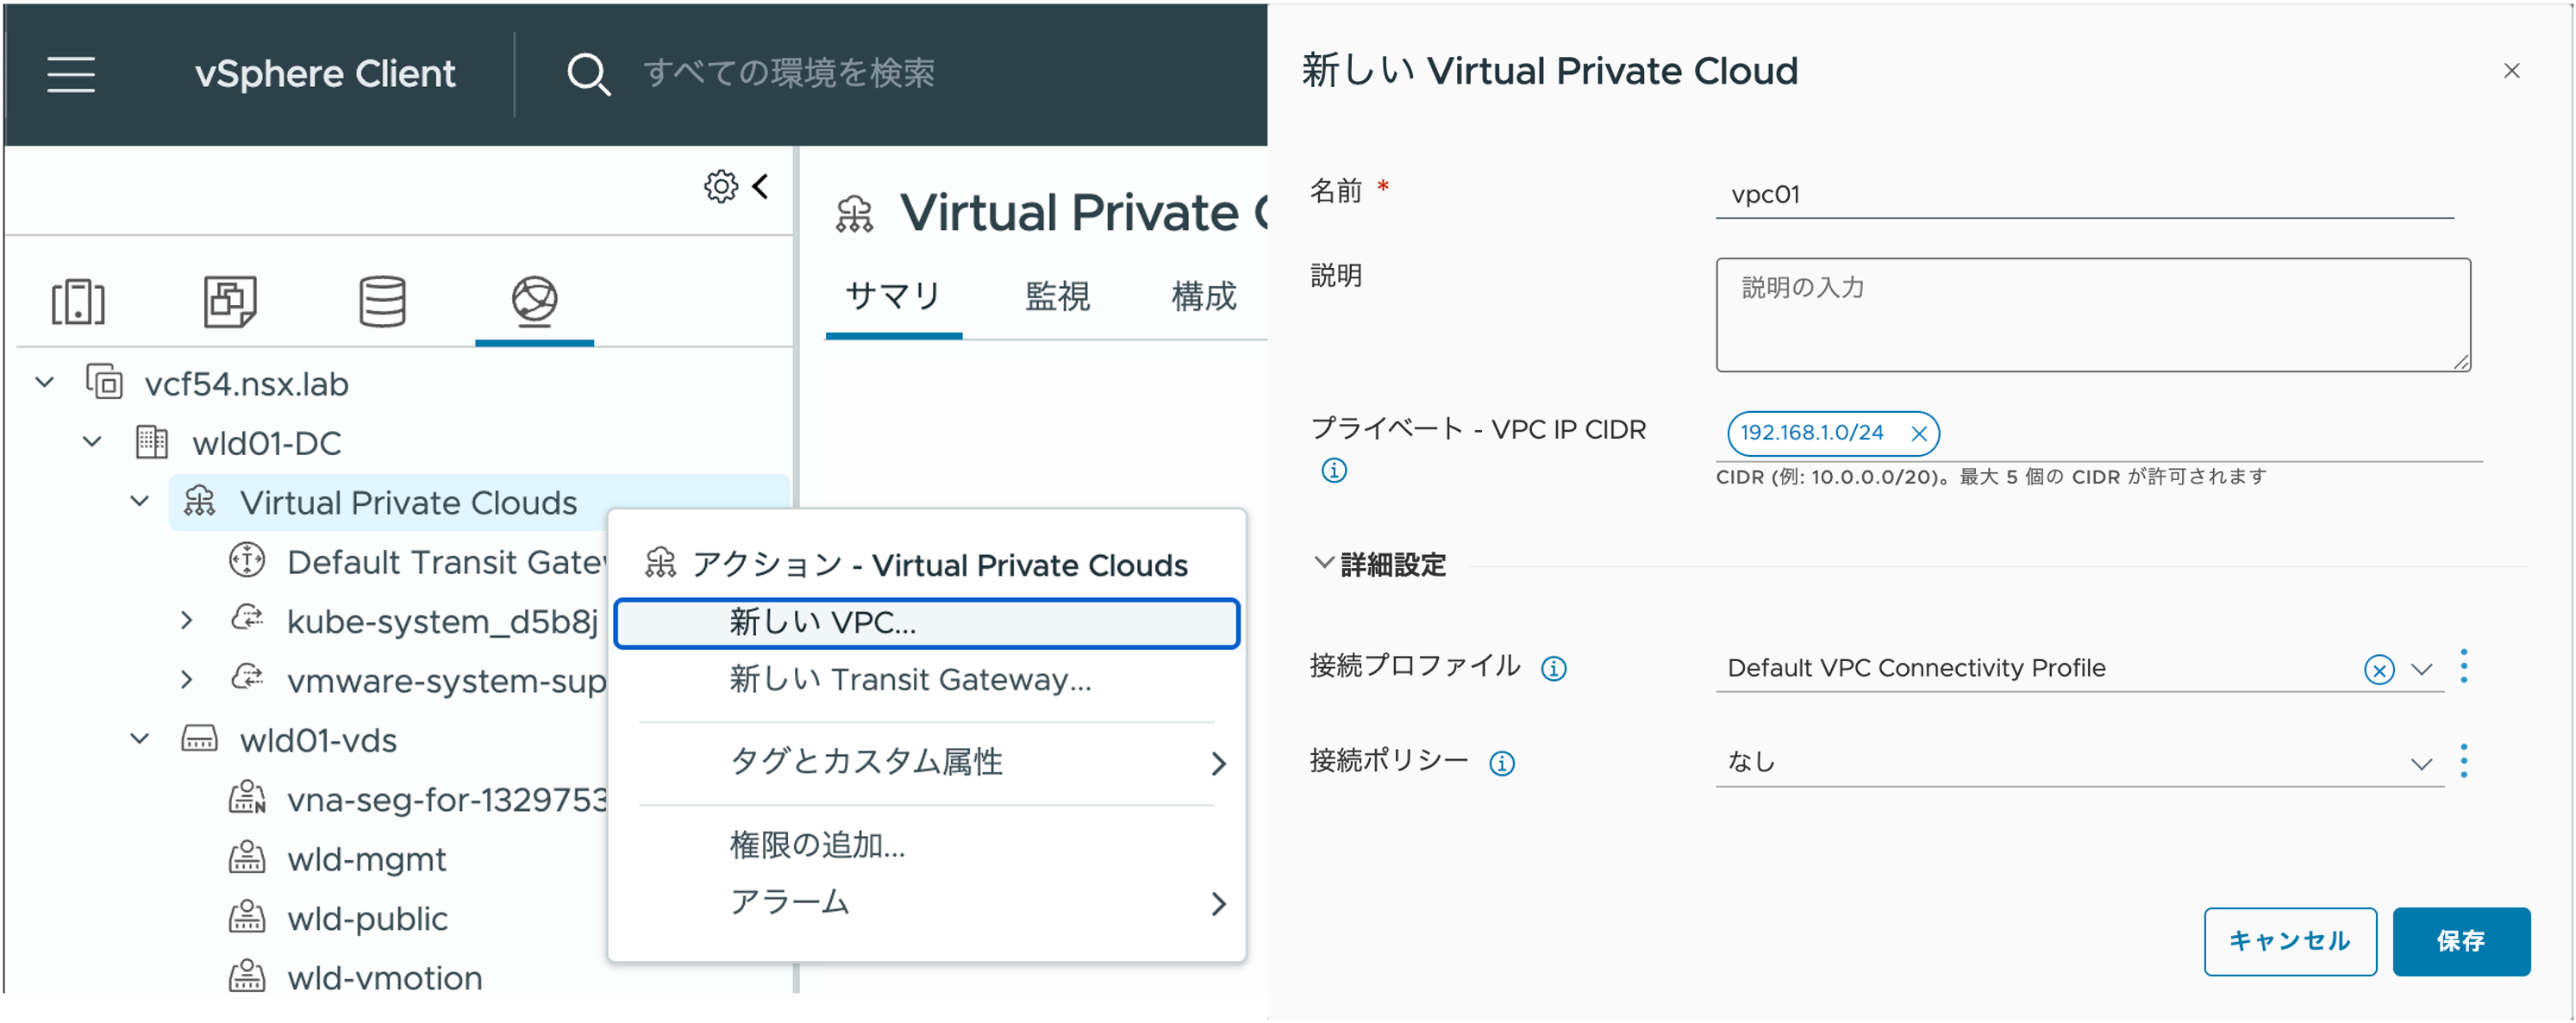Show info for connectivity profile (接続プロファイル)
Screen dimensions: 2576x1023
(1553, 668)
